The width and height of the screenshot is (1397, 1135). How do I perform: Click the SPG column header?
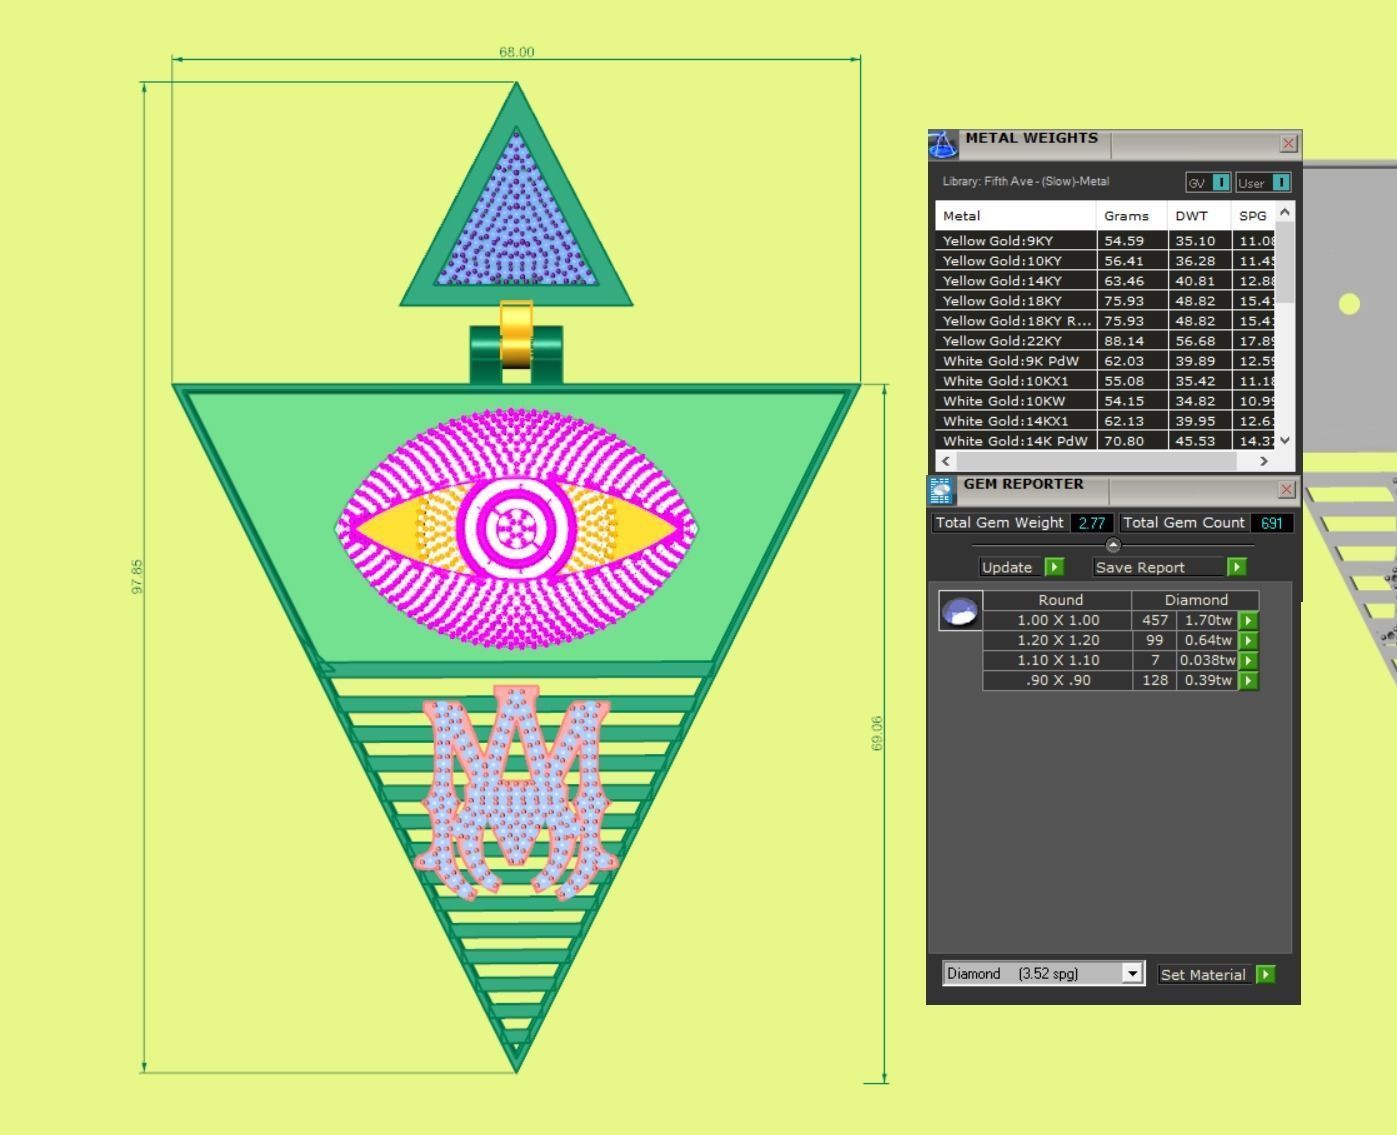point(1254,216)
